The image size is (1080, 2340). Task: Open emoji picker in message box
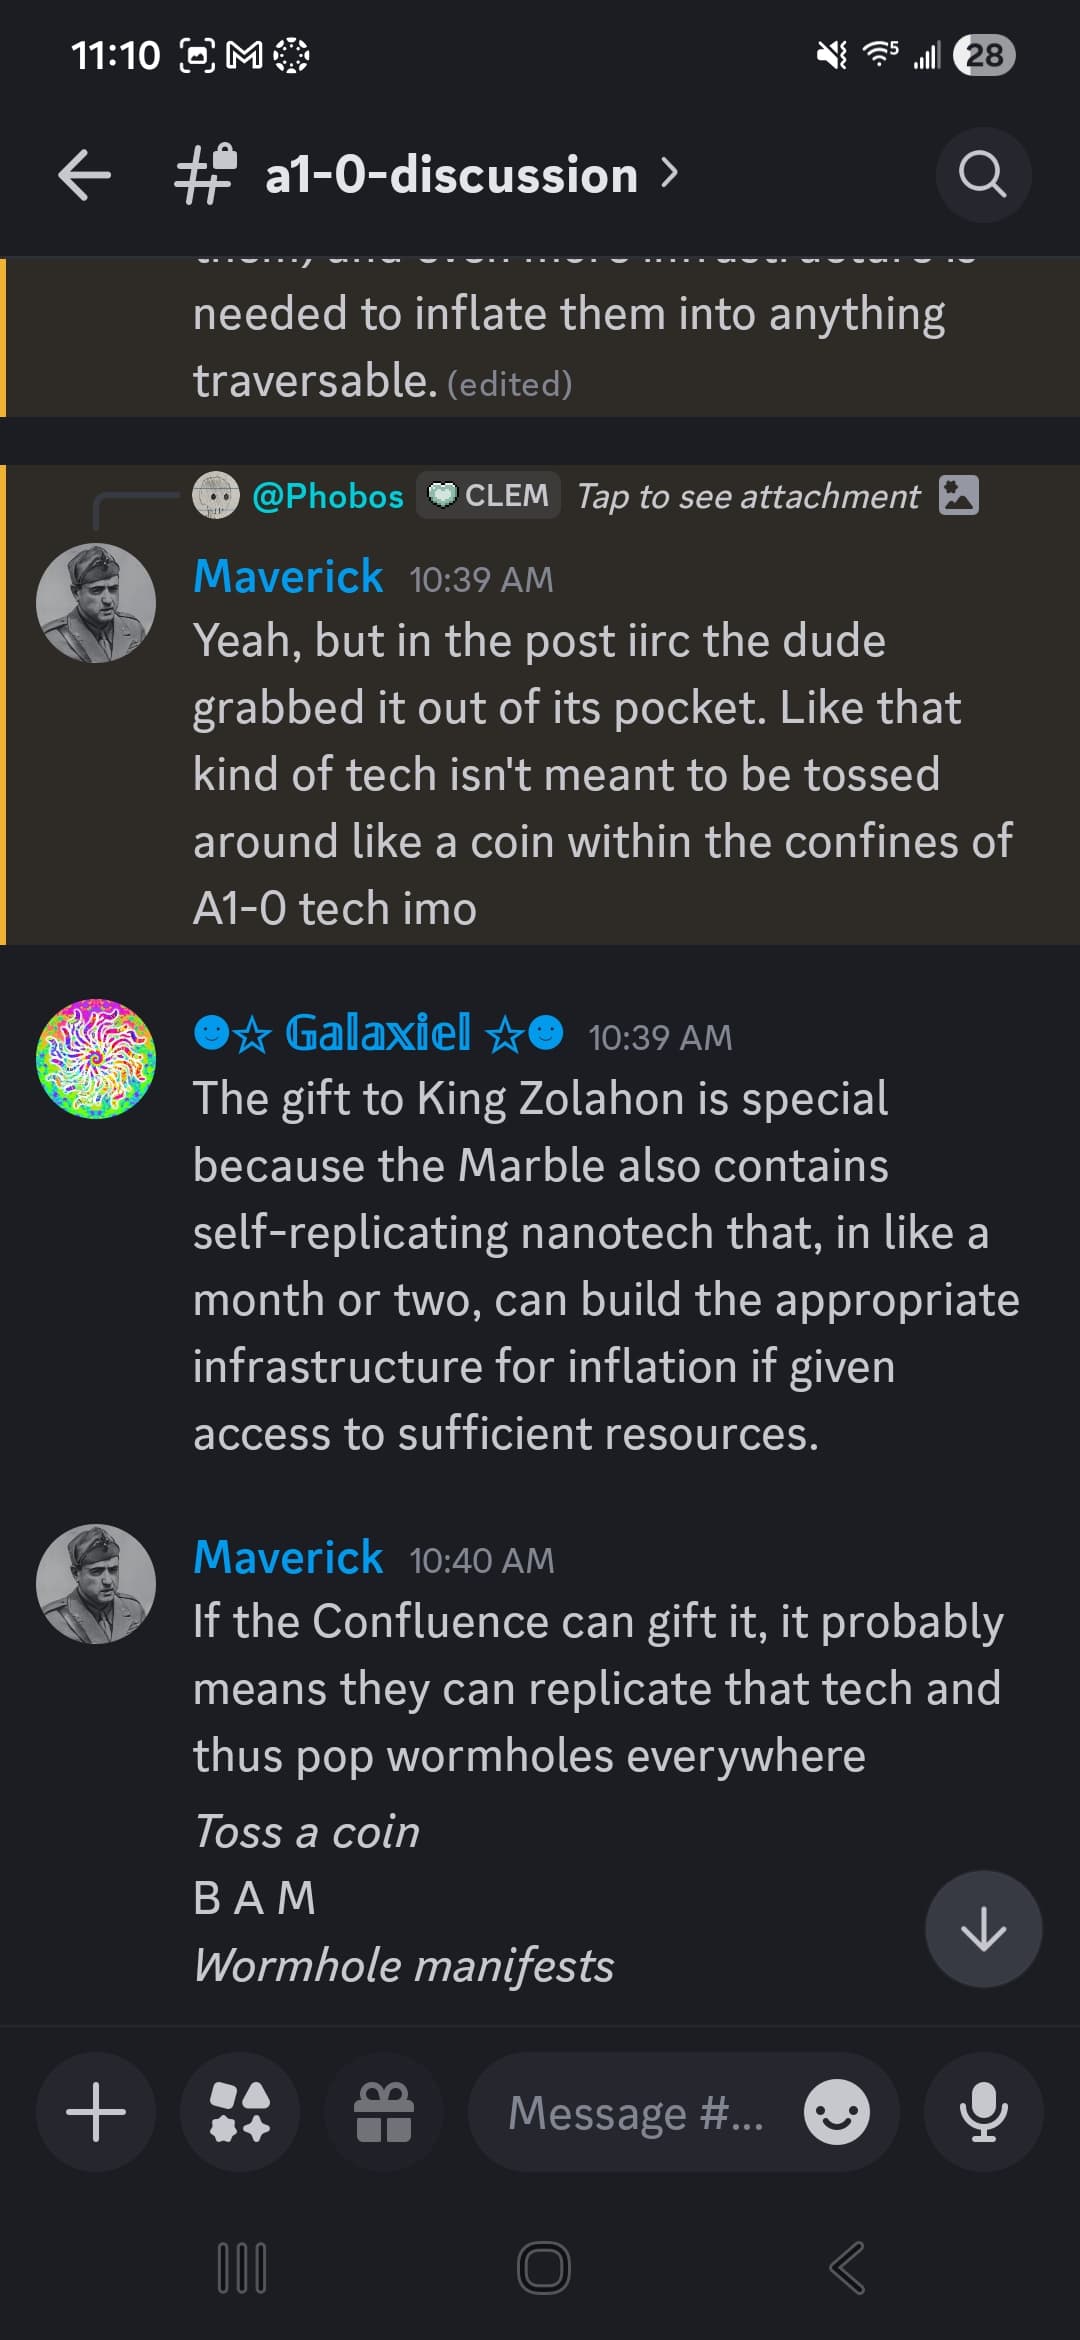click(836, 2112)
